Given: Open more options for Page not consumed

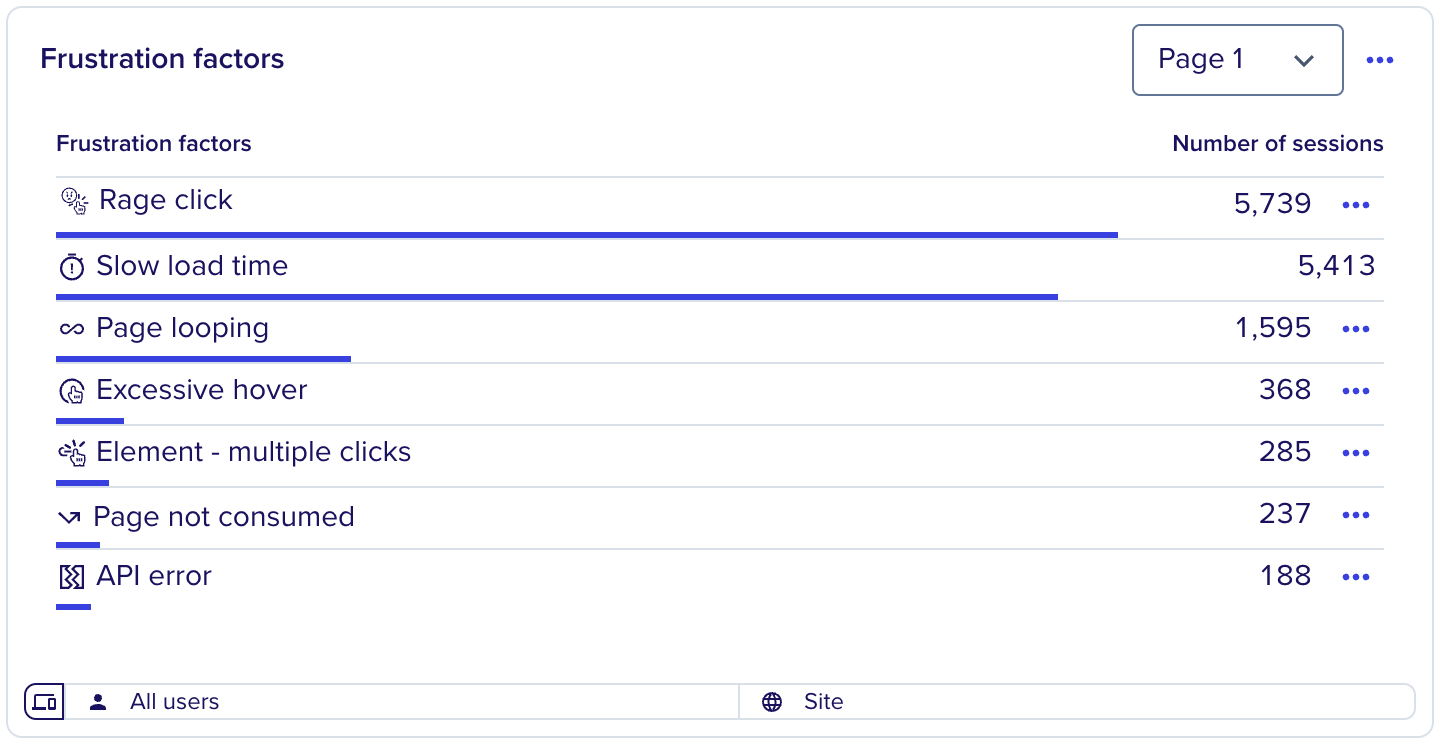Looking at the screenshot, I should tap(1355, 515).
